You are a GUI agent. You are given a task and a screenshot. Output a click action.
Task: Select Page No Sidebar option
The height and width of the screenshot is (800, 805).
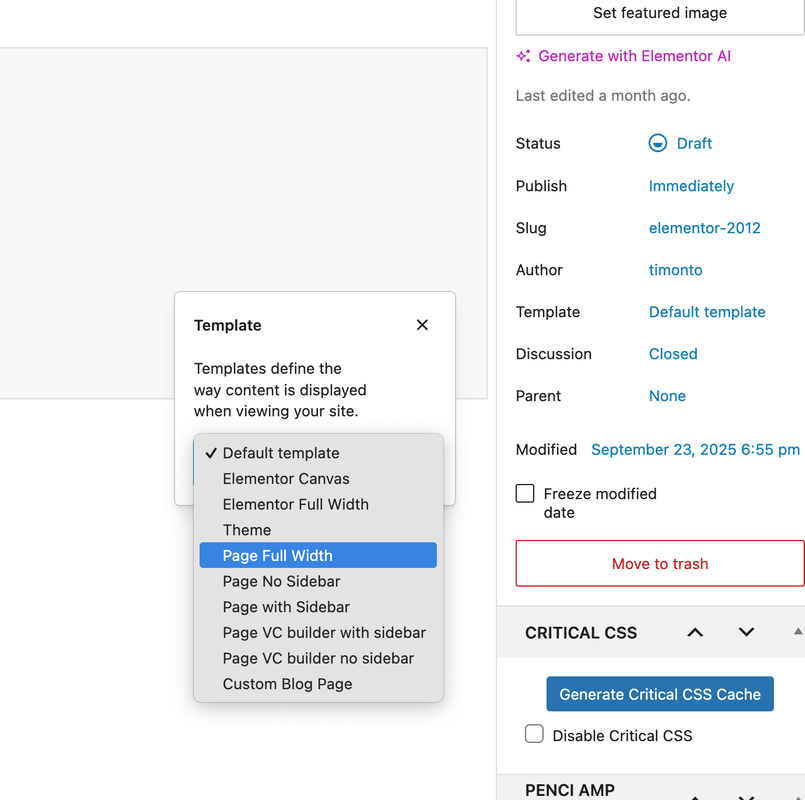tap(282, 581)
